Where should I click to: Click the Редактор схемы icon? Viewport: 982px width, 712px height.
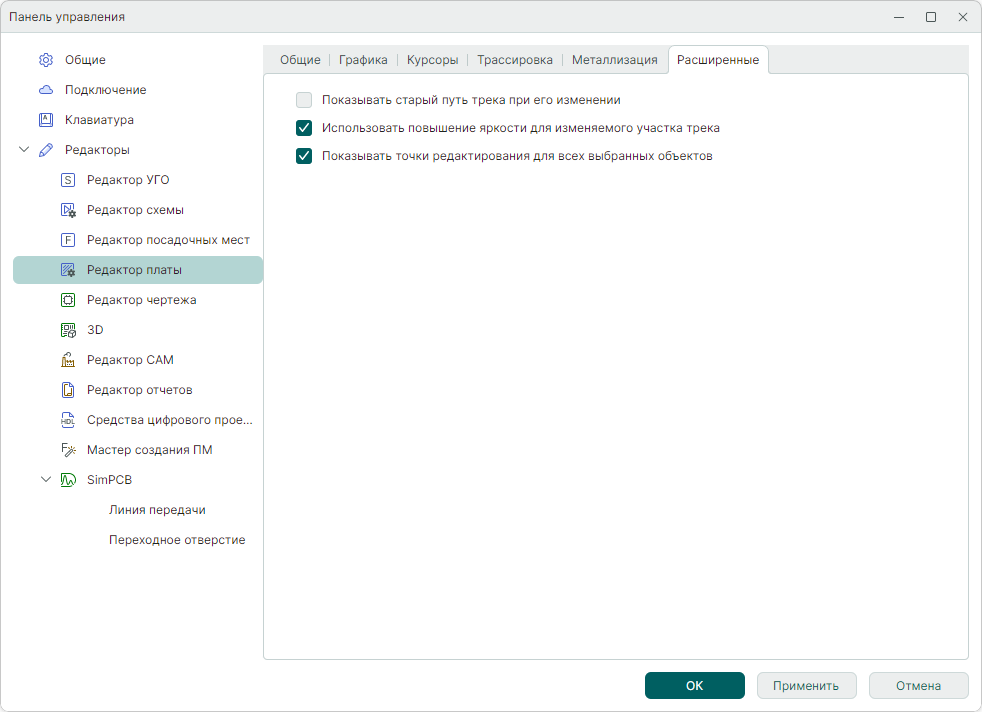point(68,210)
